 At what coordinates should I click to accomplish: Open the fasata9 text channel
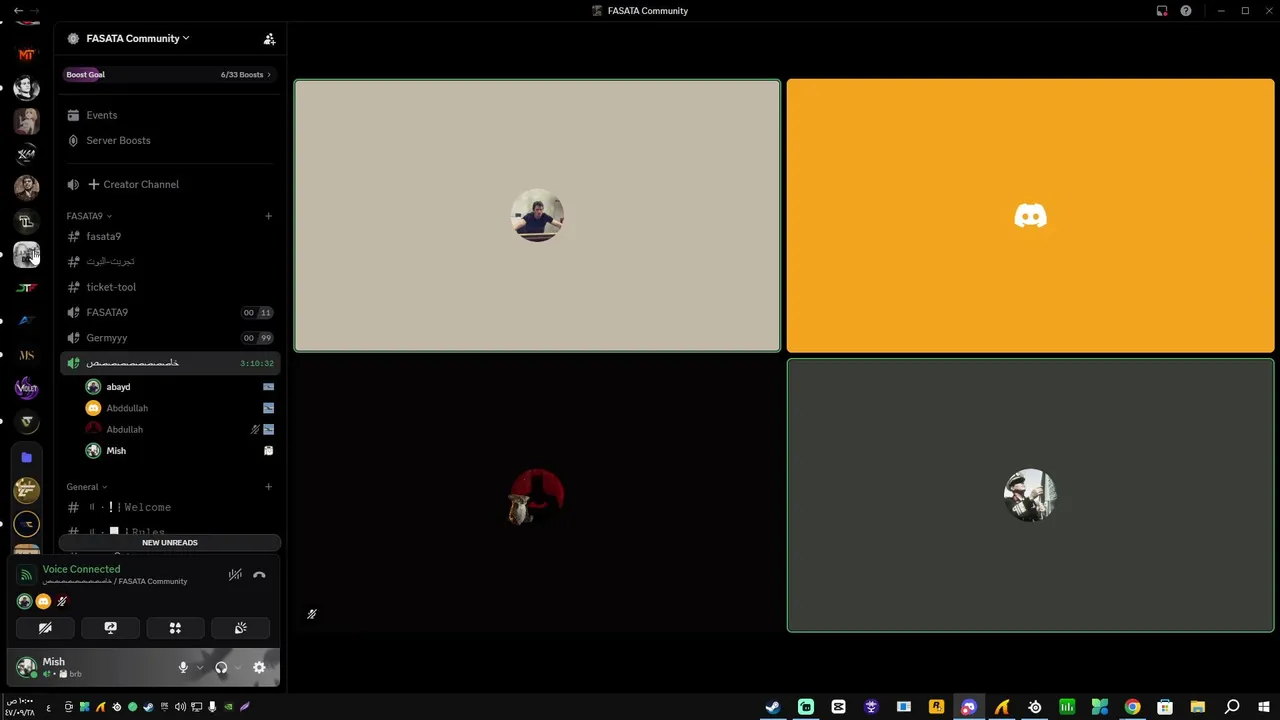pyautogui.click(x=168, y=236)
